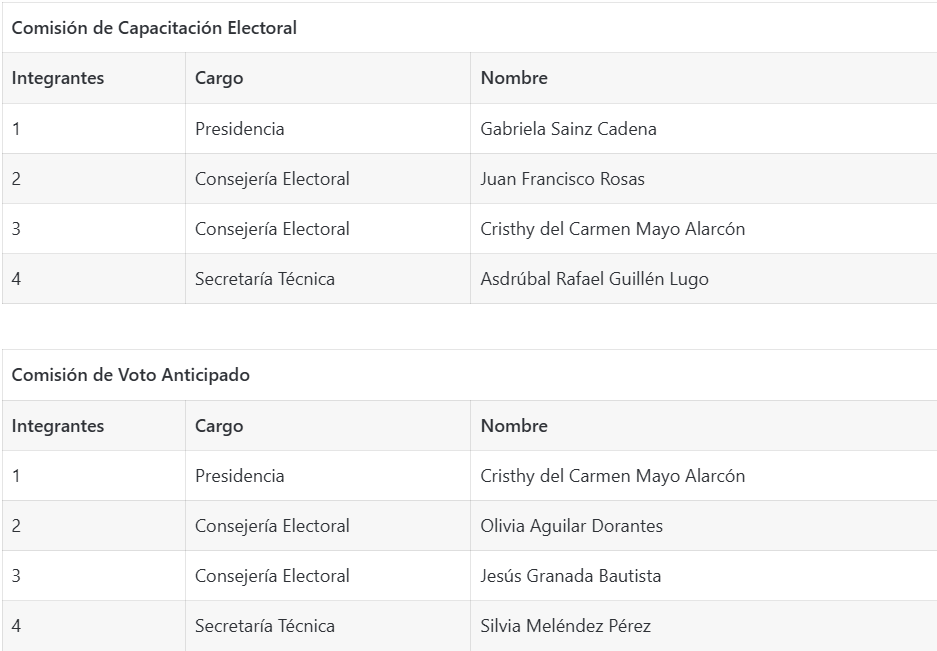Click Cargo header in Voto Anticipado table
The height and width of the screenshot is (651, 937).
click(x=219, y=426)
